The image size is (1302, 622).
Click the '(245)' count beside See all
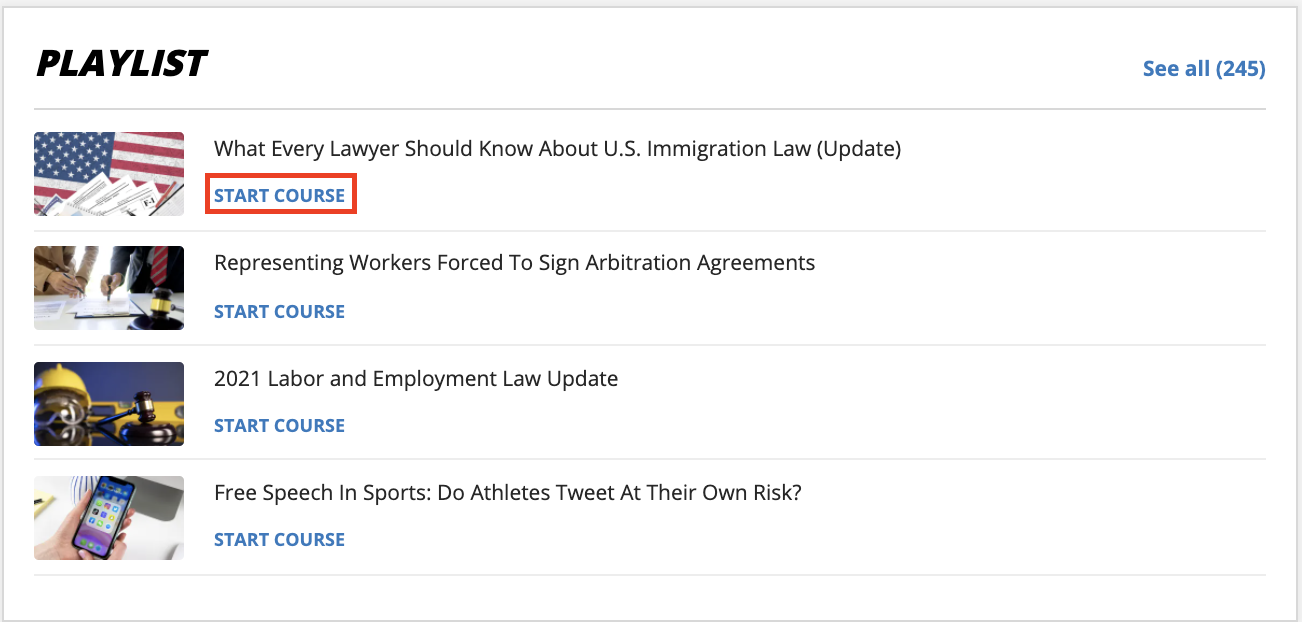[x=1241, y=68]
